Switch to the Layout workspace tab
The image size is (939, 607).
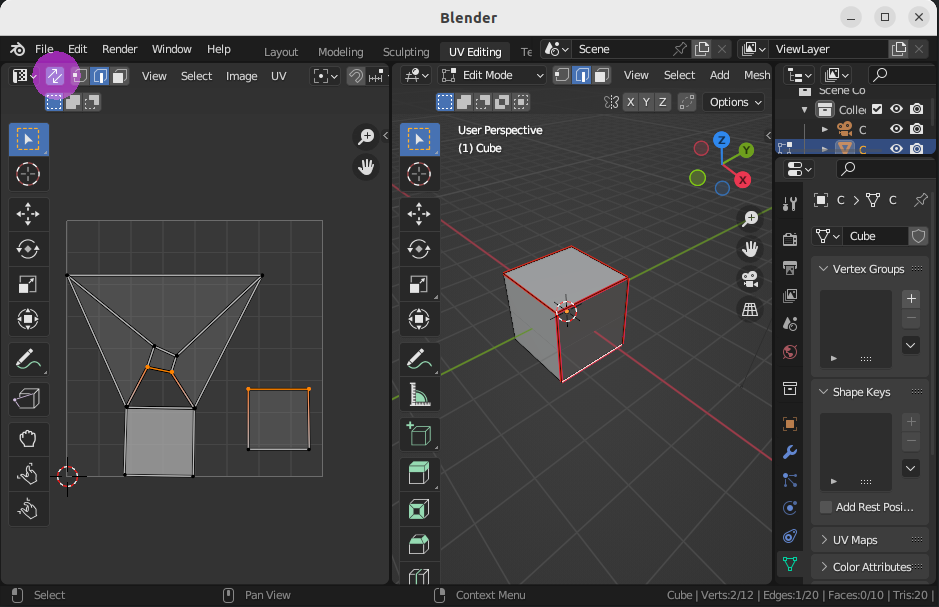(280, 51)
